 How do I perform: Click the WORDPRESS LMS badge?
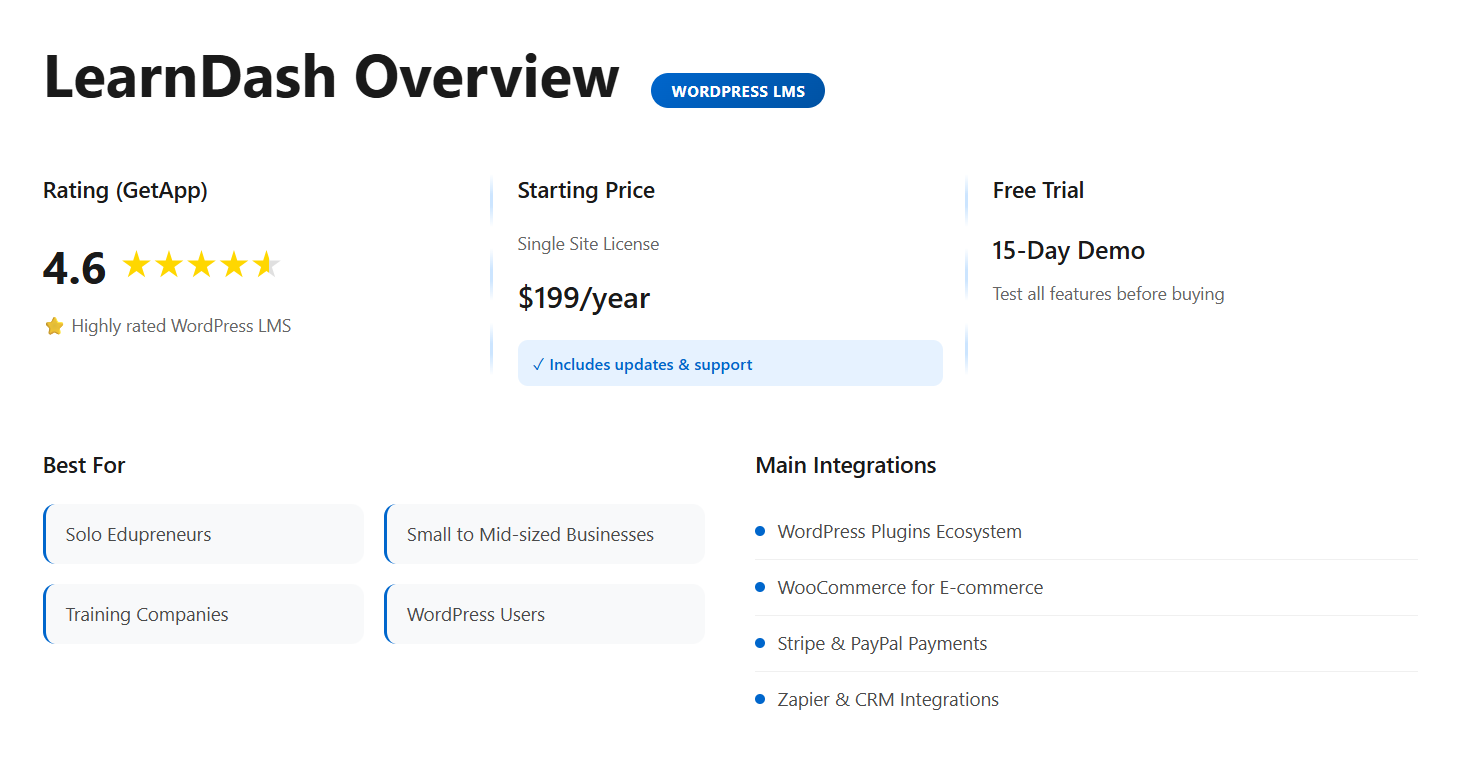pos(737,91)
